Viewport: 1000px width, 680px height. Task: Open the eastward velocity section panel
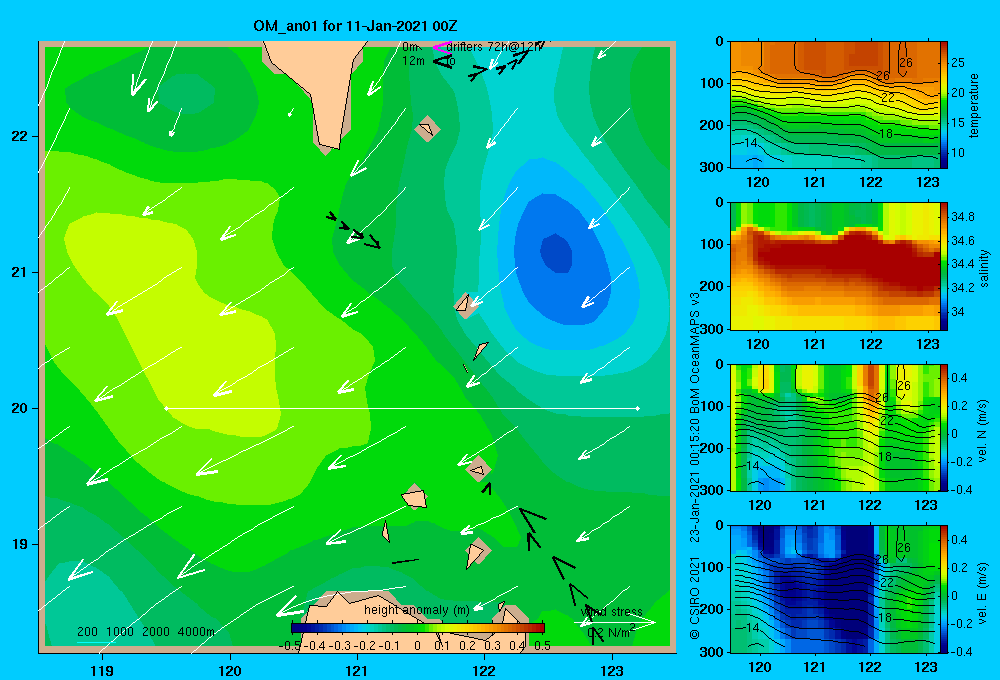click(x=835, y=589)
